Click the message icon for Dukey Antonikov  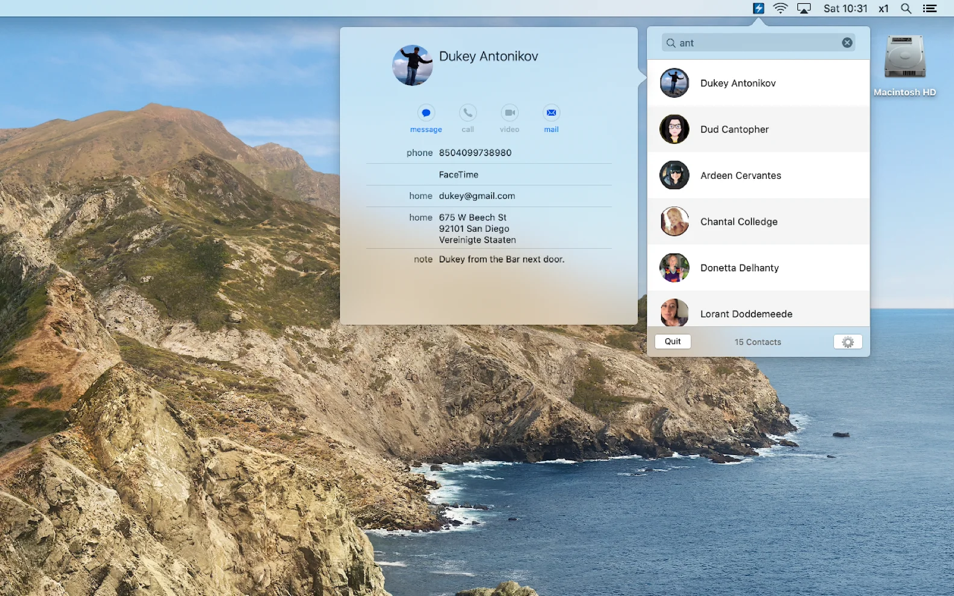(x=426, y=113)
